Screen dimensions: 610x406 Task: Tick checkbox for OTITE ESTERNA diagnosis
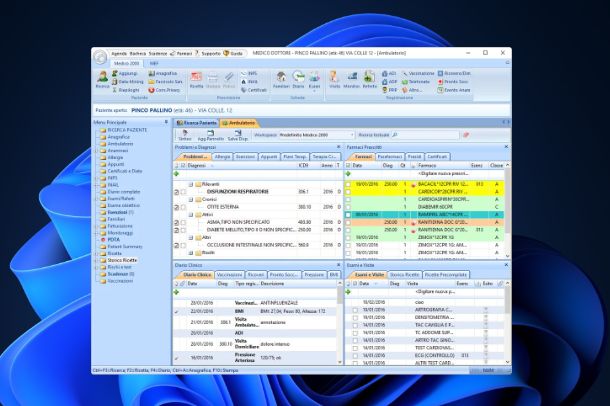pos(183,207)
